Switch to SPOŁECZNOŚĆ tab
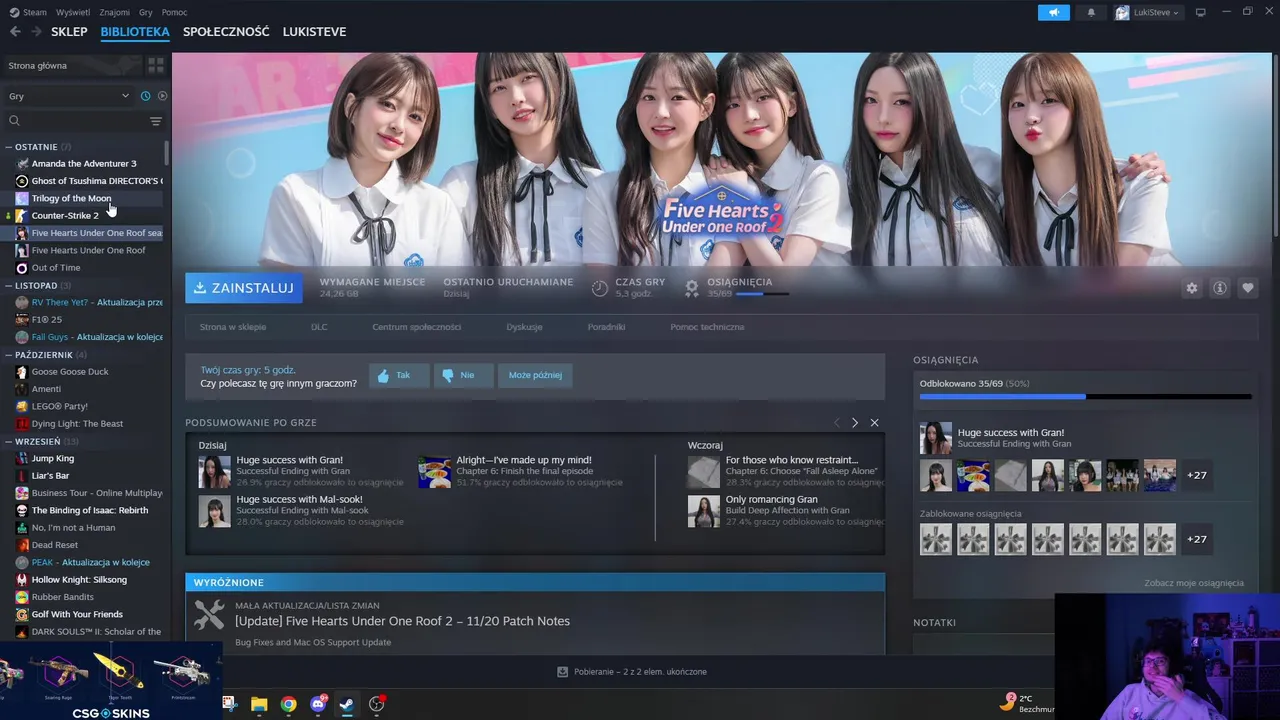The image size is (1280, 720). (226, 32)
